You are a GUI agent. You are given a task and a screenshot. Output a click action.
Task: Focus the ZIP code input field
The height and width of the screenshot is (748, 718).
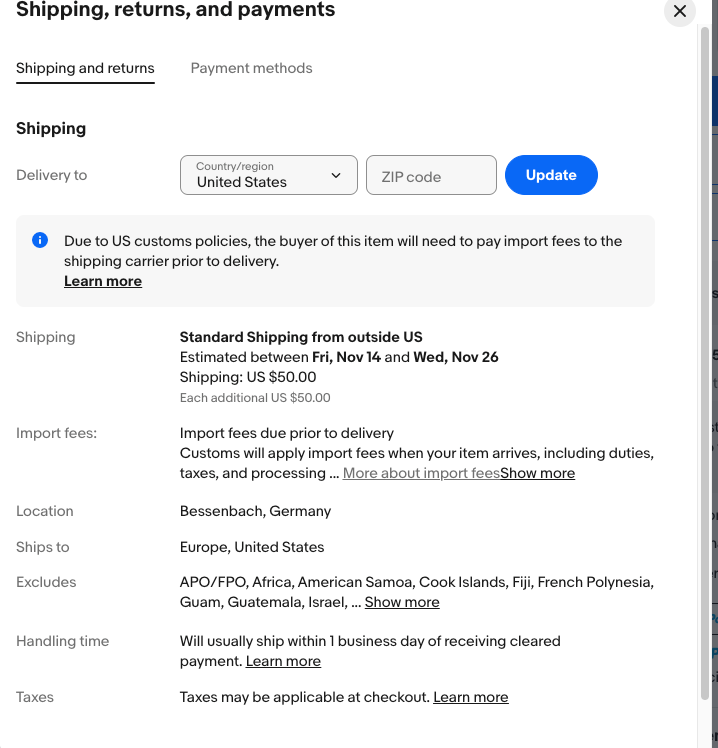431,175
